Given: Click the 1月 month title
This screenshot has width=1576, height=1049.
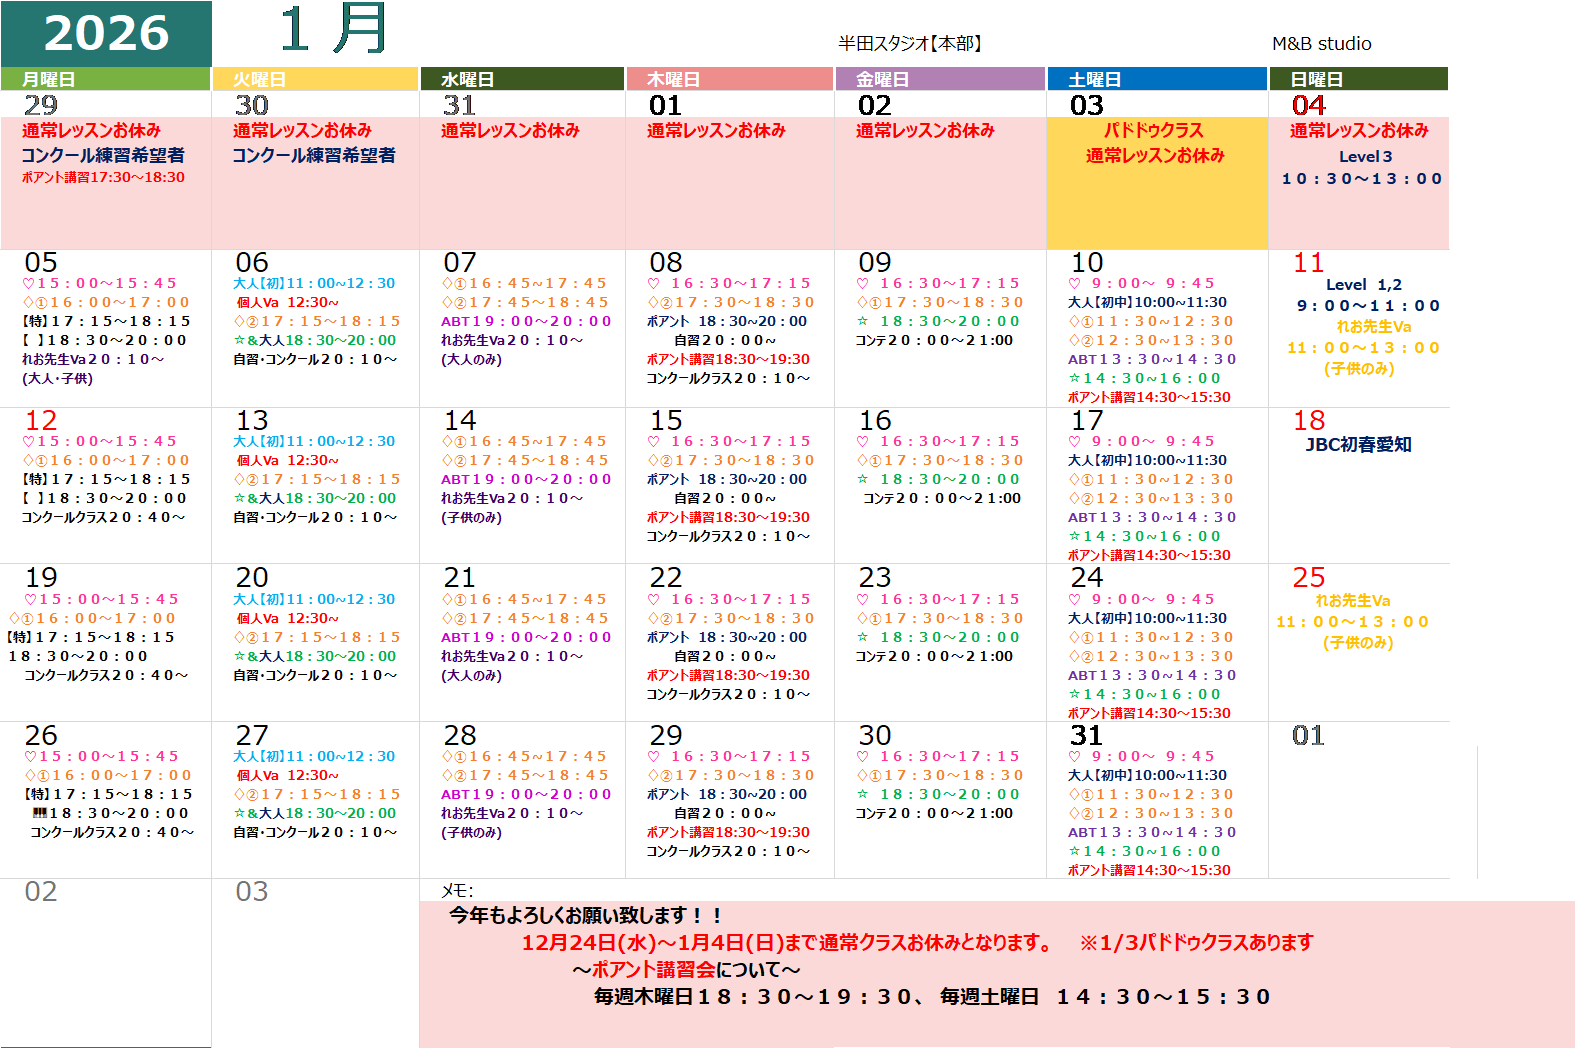Looking at the screenshot, I should pos(333,30).
